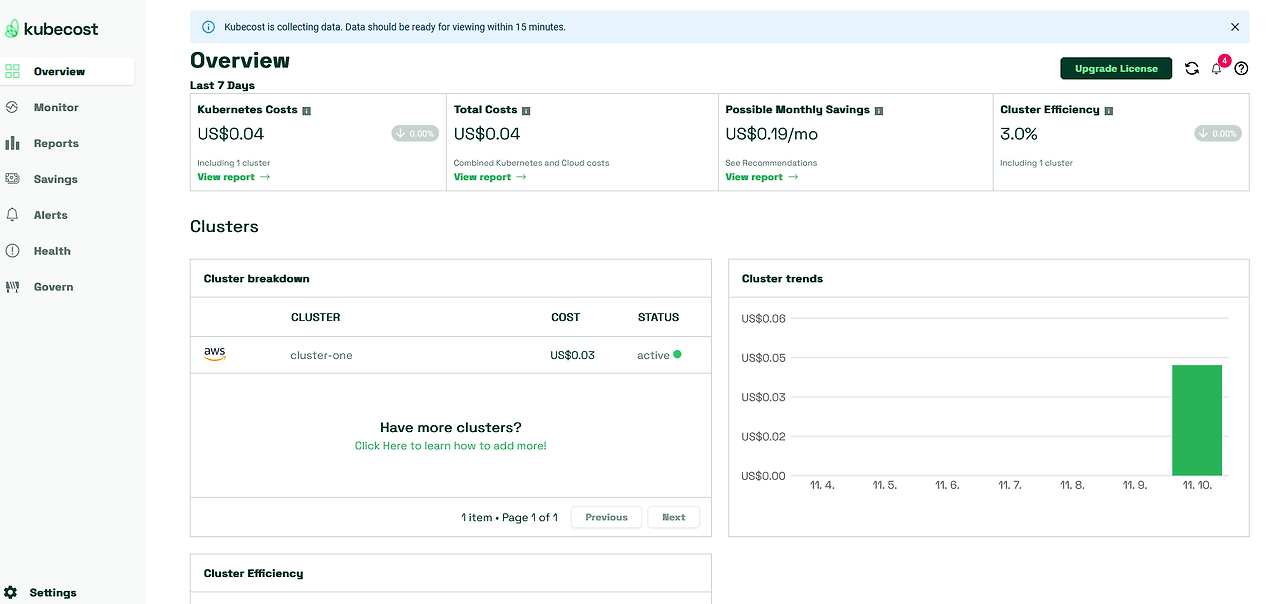
Task: Click the US$0.06 axis label
Action: coord(764,319)
